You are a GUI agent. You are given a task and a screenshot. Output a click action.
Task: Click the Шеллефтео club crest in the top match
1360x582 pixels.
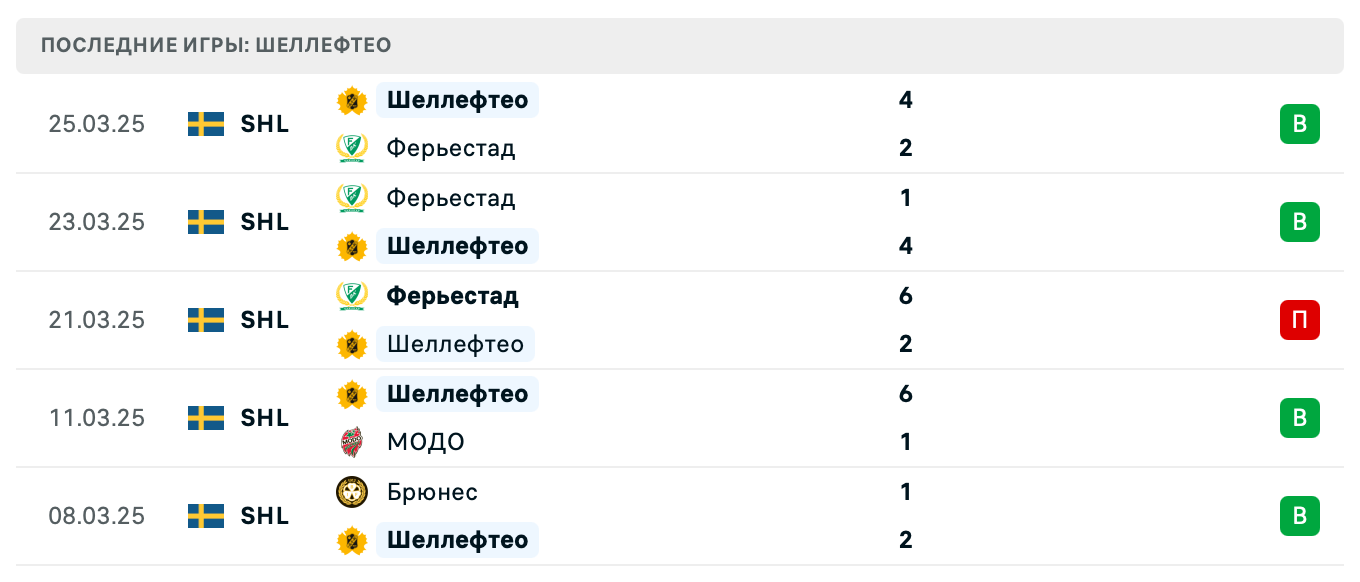click(x=352, y=100)
